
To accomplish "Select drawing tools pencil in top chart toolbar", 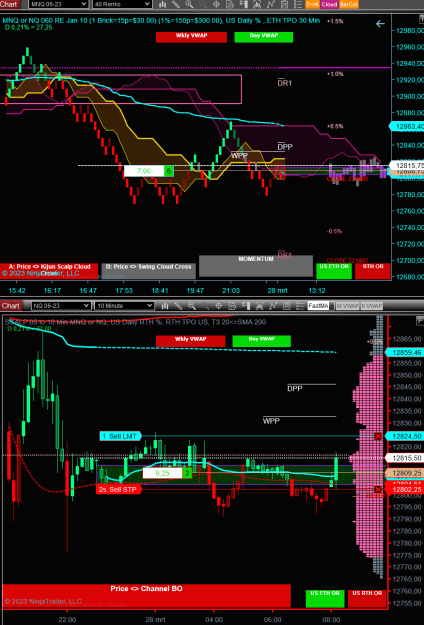I will click(x=175, y=4).
